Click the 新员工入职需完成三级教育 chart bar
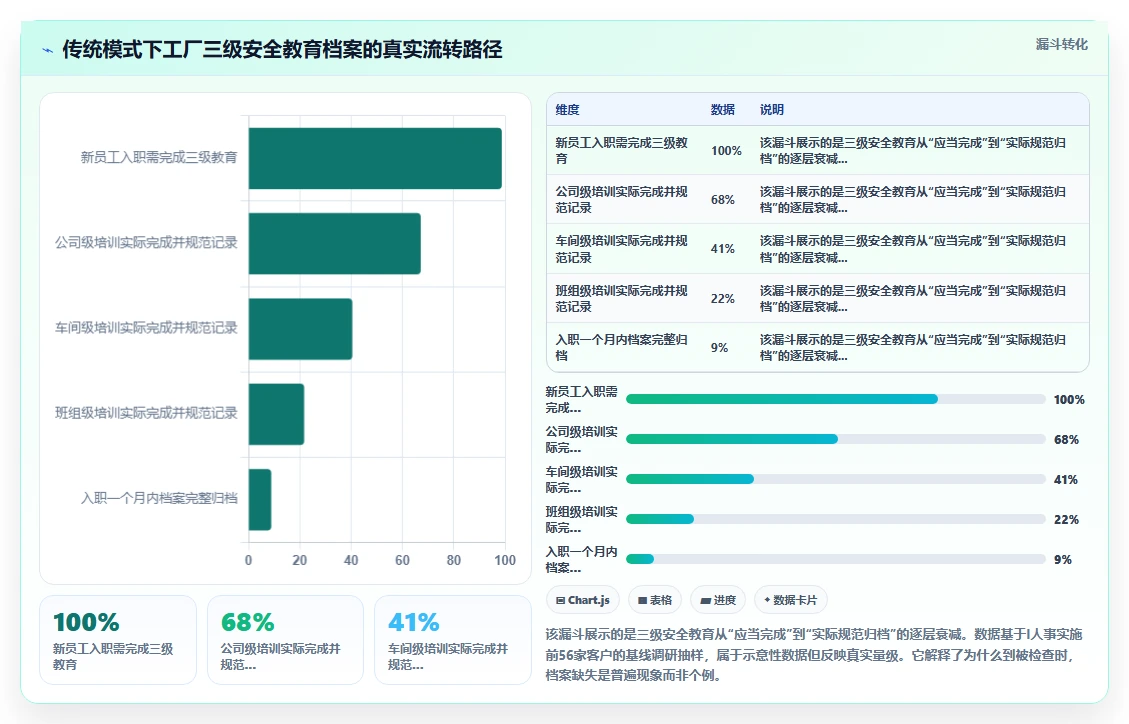This screenshot has height=724, width=1129. coord(375,158)
